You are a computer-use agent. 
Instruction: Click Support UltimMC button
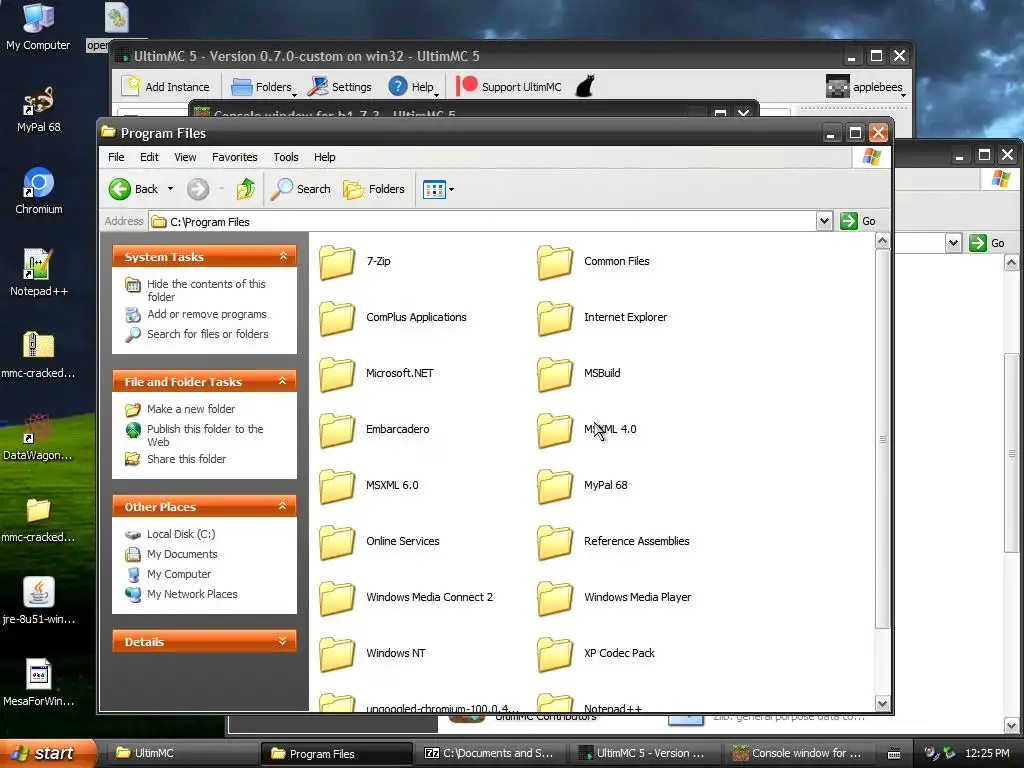point(509,87)
